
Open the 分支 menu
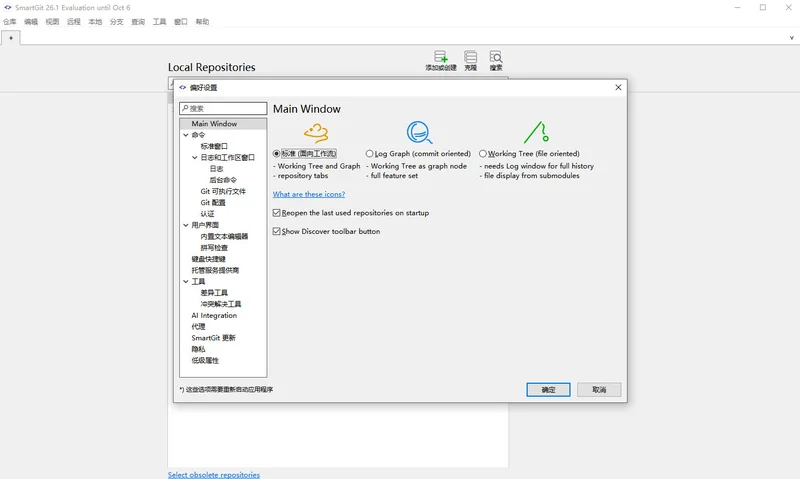tap(117, 21)
